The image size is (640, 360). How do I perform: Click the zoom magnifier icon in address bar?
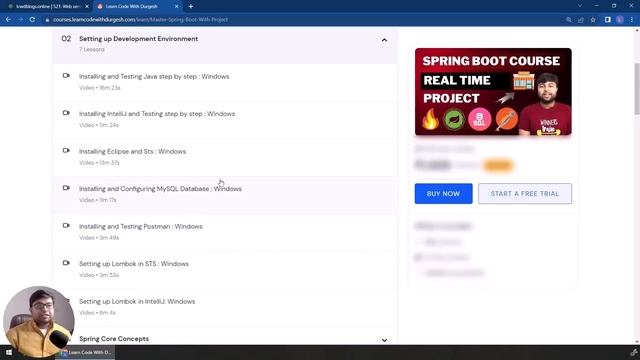[x=569, y=20]
